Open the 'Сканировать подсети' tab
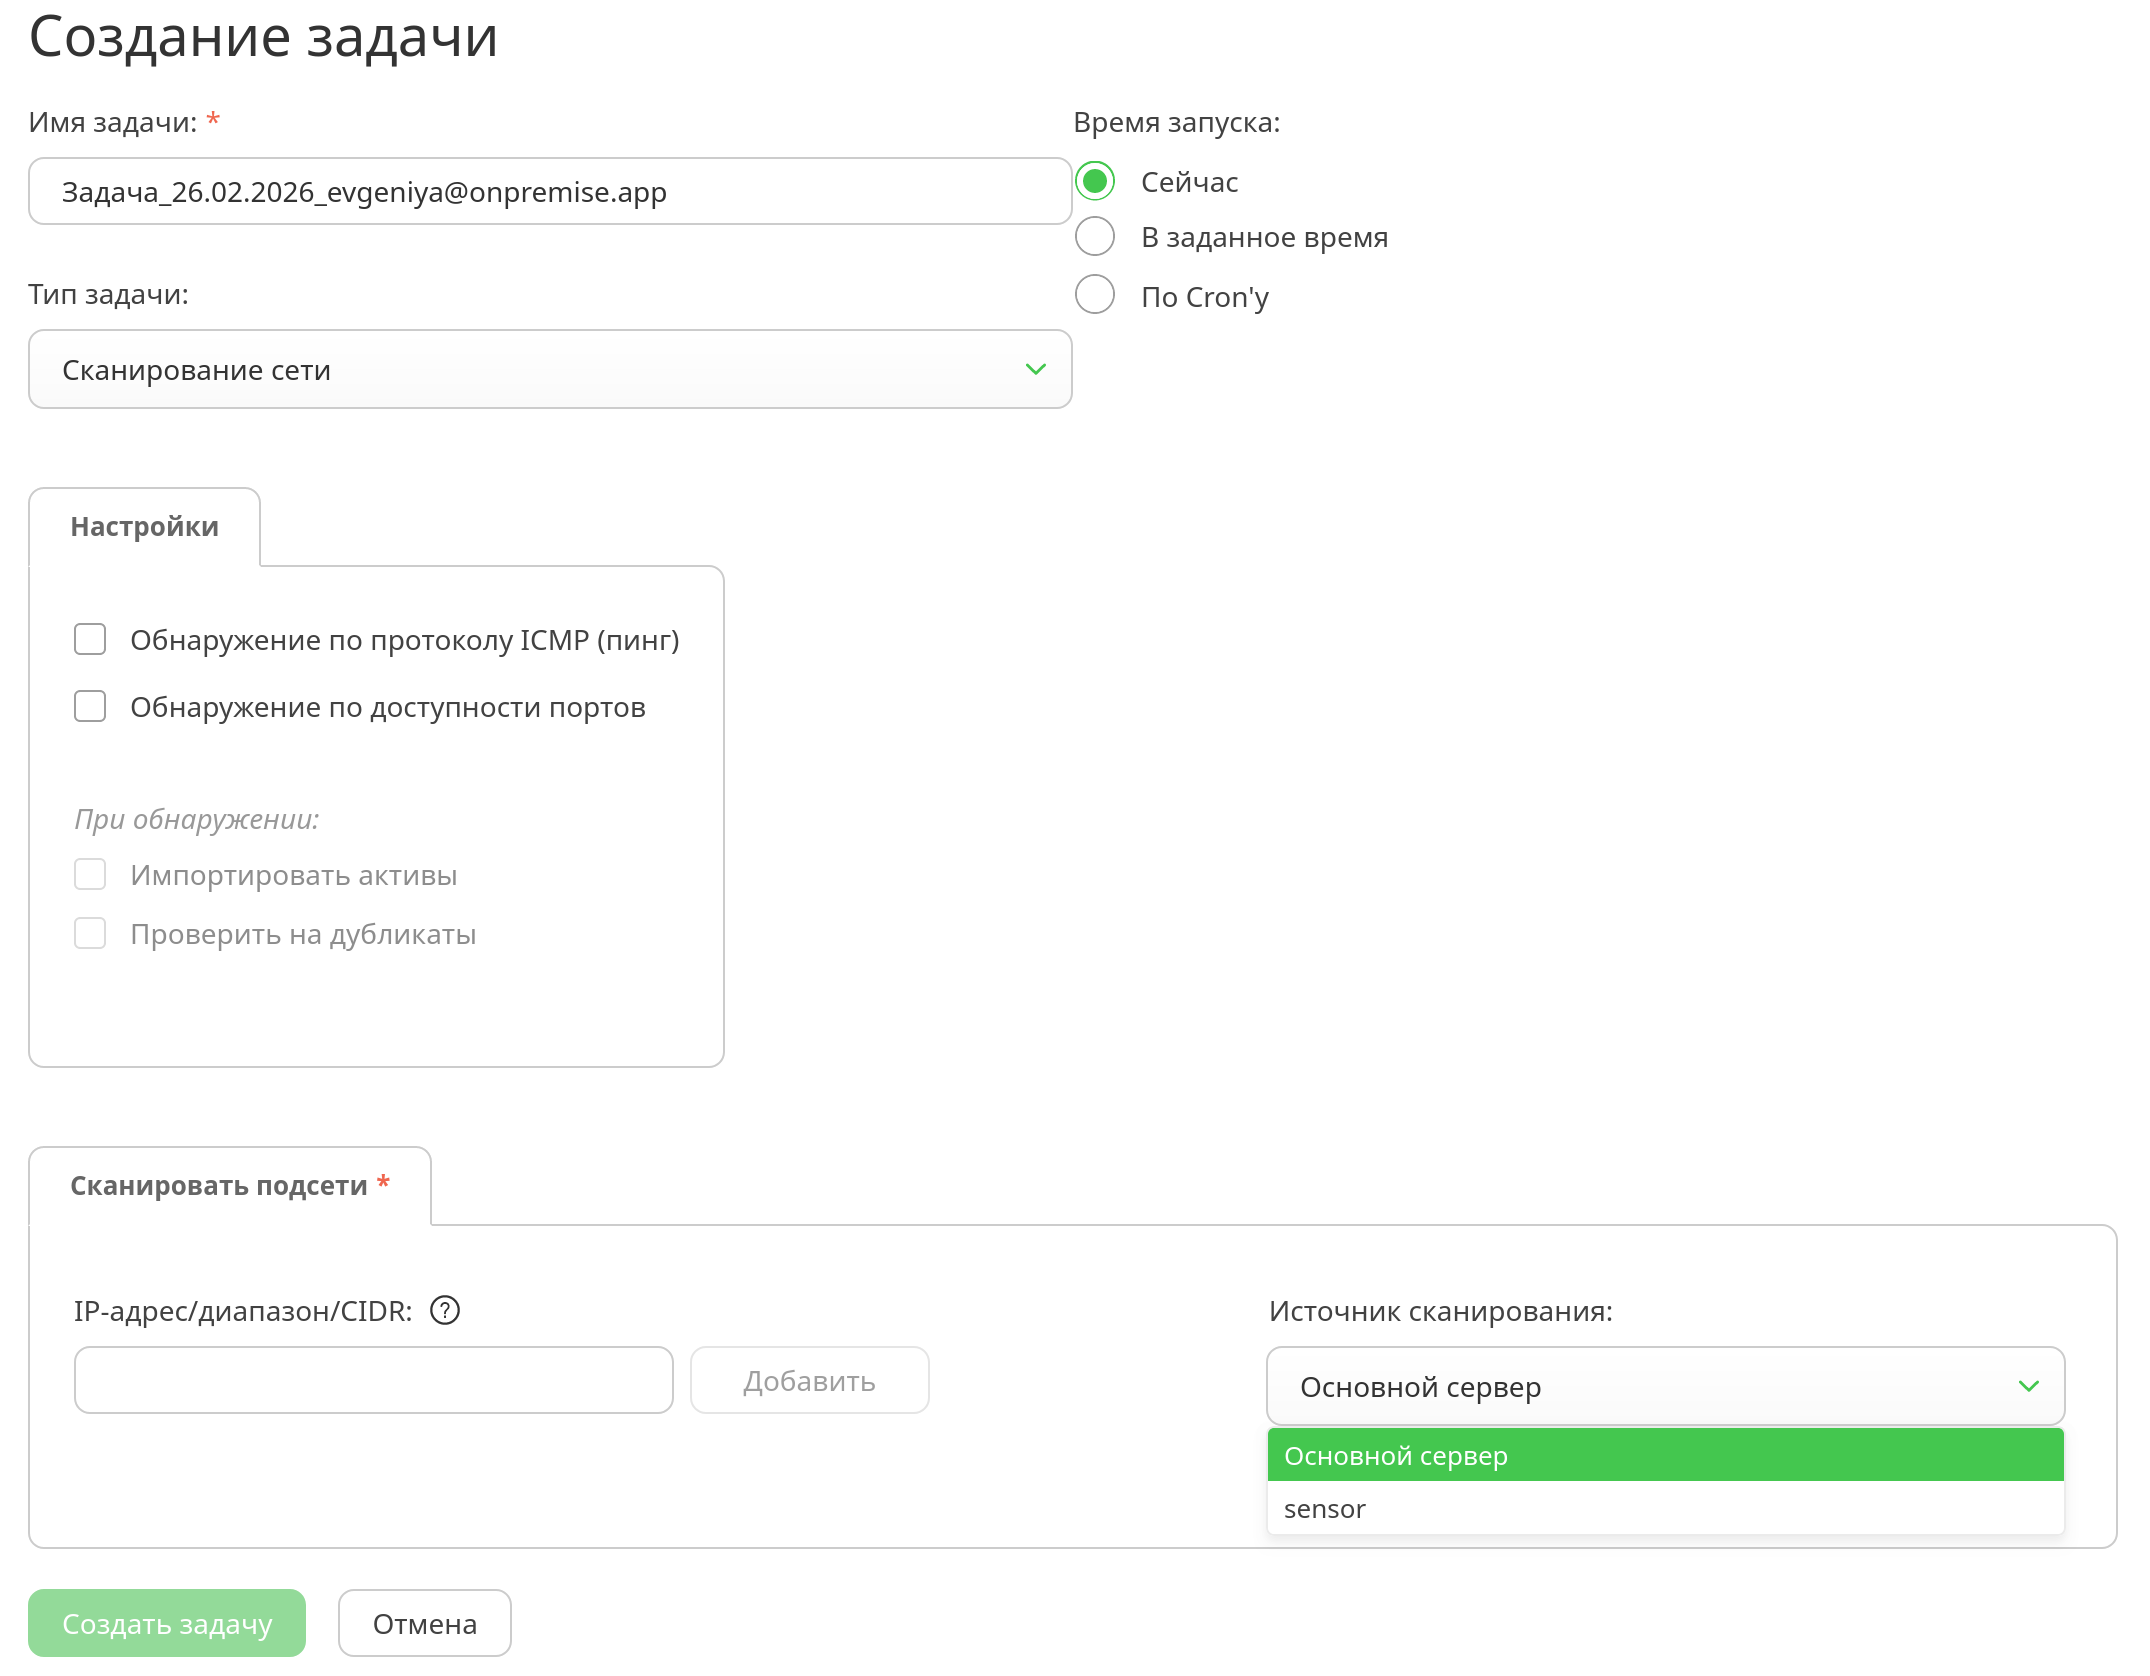Screen dimensions: 2150x1676 [x=229, y=1186]
